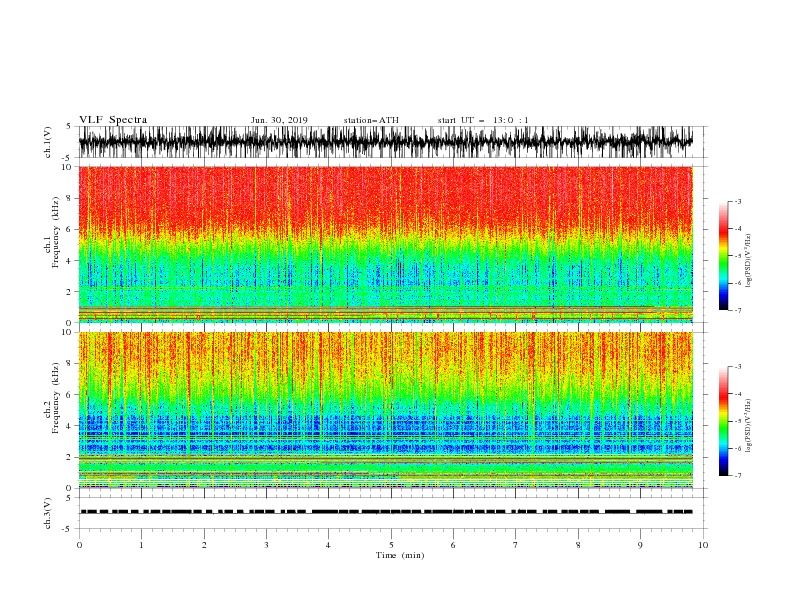Click the time axis tick label '7'

coord(516,545)
